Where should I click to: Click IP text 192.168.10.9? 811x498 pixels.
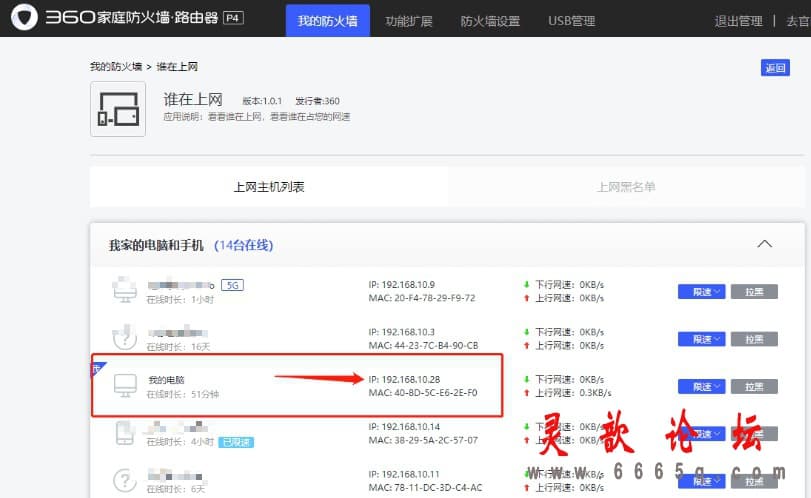tap(401, 284)
